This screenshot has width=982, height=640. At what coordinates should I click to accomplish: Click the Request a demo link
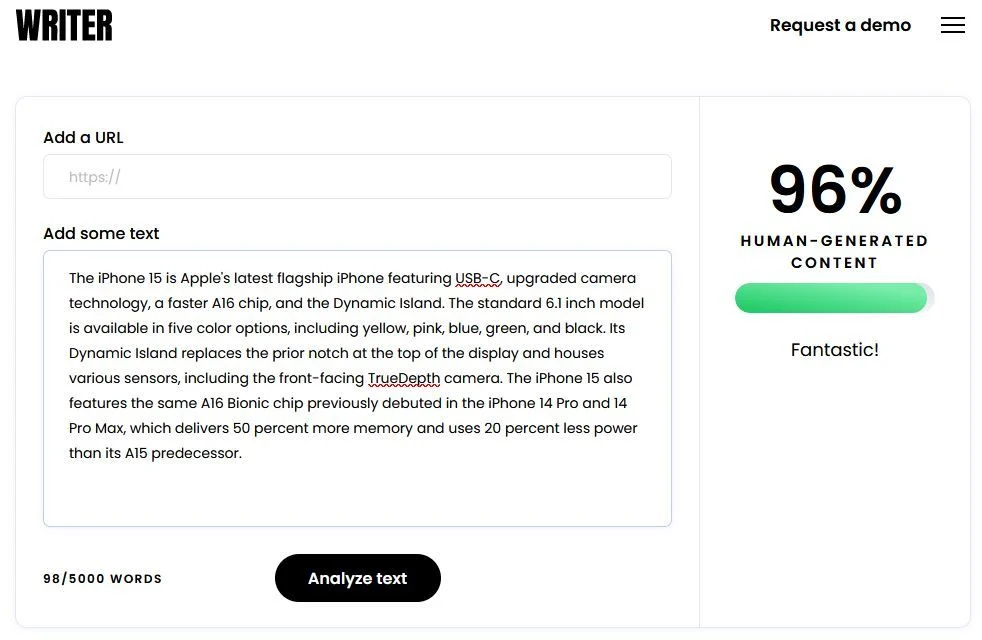[x=840, y=26]
